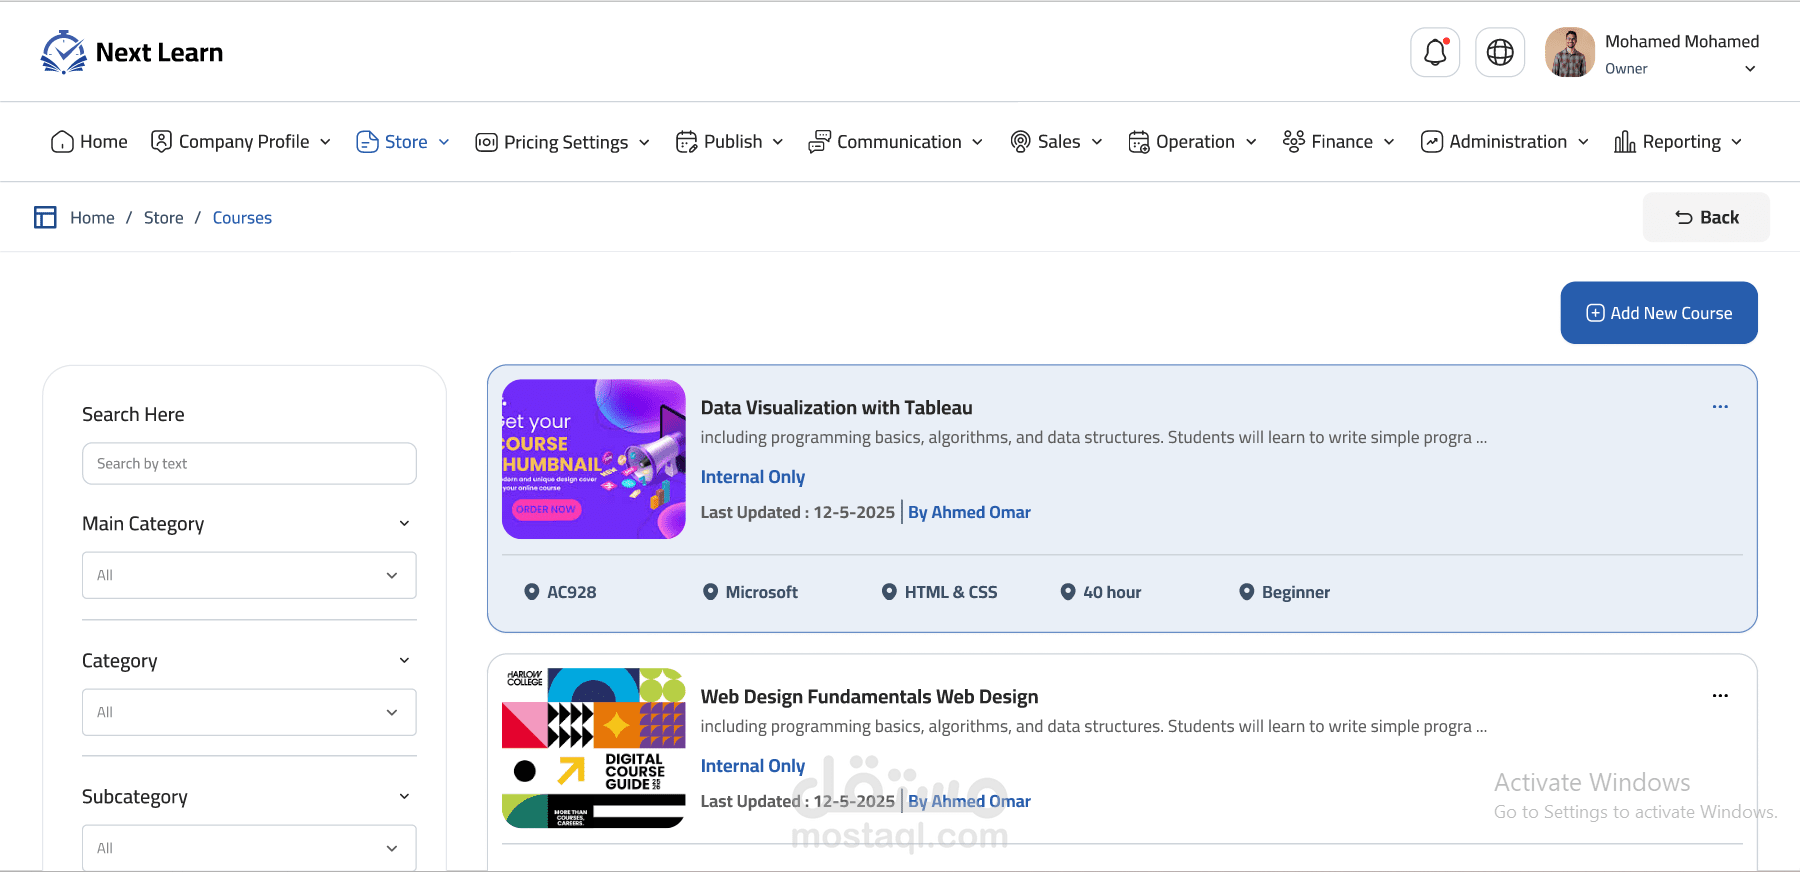
Task: Open options menu for Data Visualization with Tableau
Action: tap(1720, 407)
